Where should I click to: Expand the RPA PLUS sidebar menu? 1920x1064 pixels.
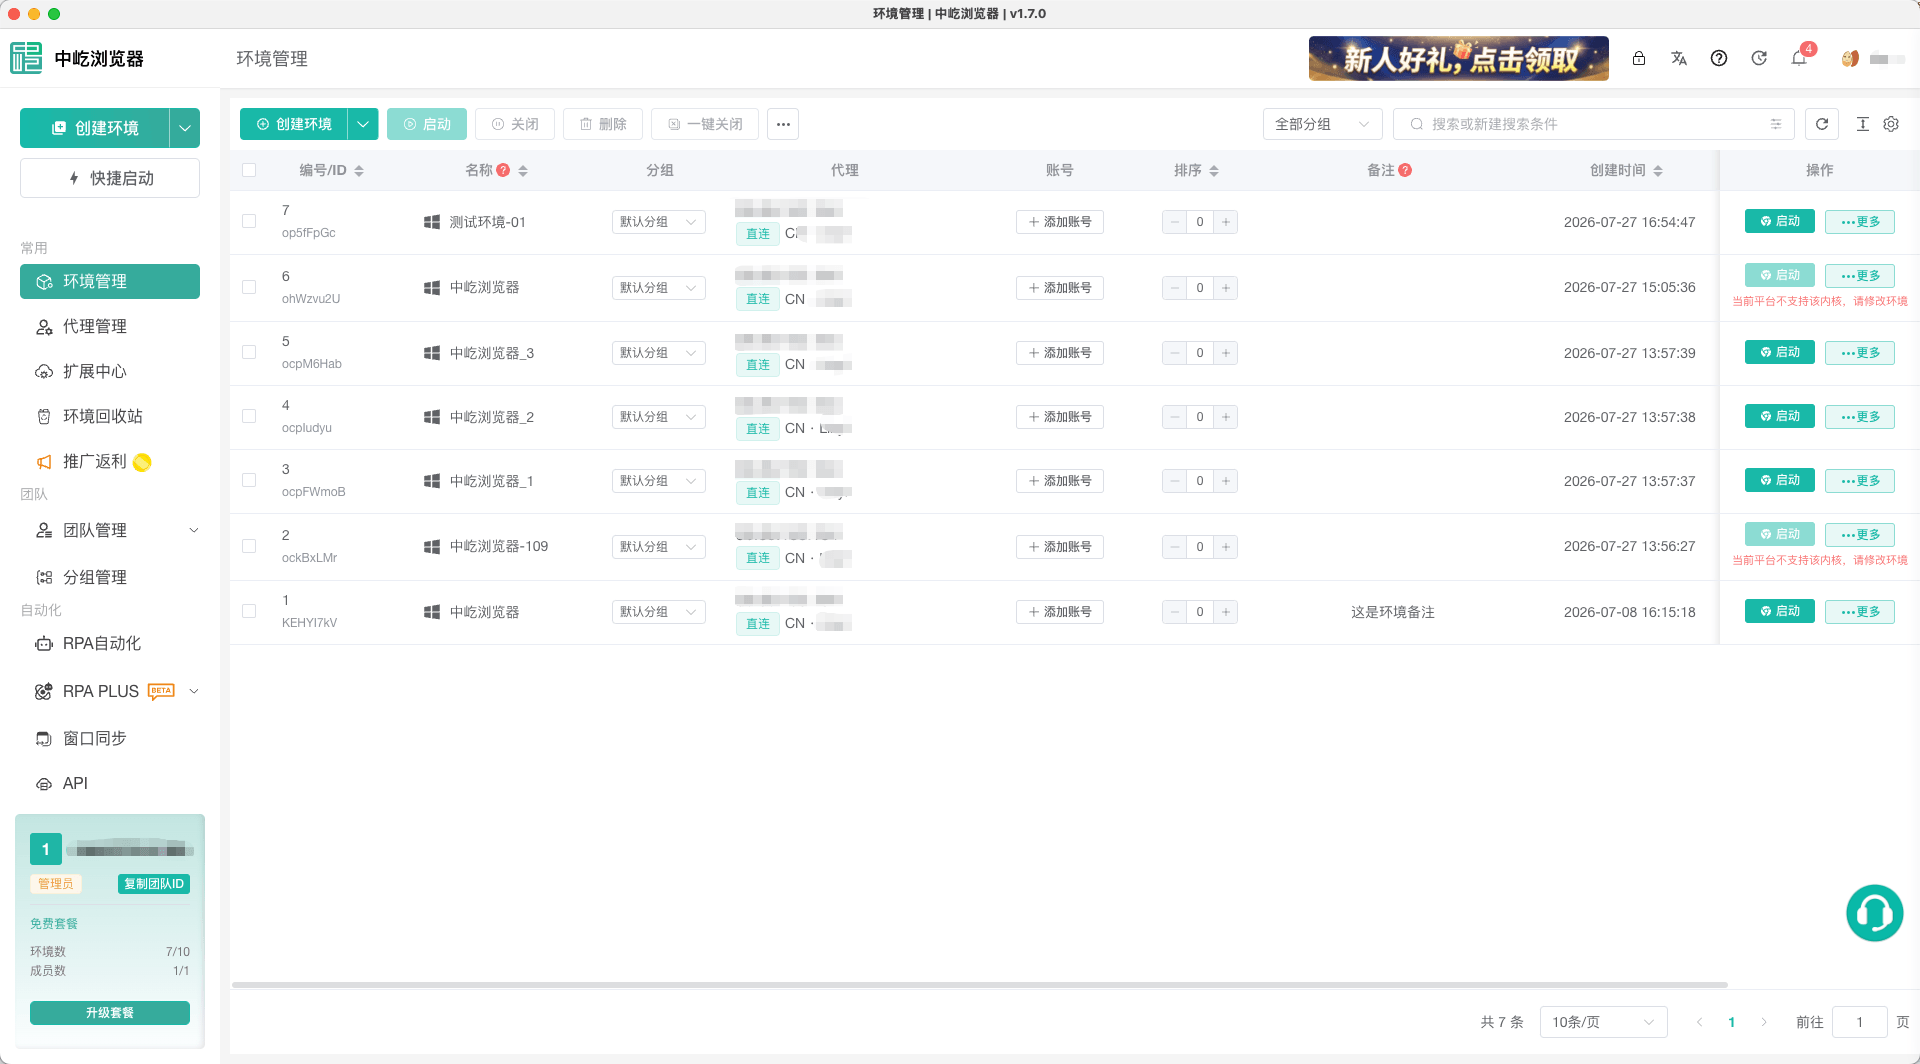(x=110, y=691)
